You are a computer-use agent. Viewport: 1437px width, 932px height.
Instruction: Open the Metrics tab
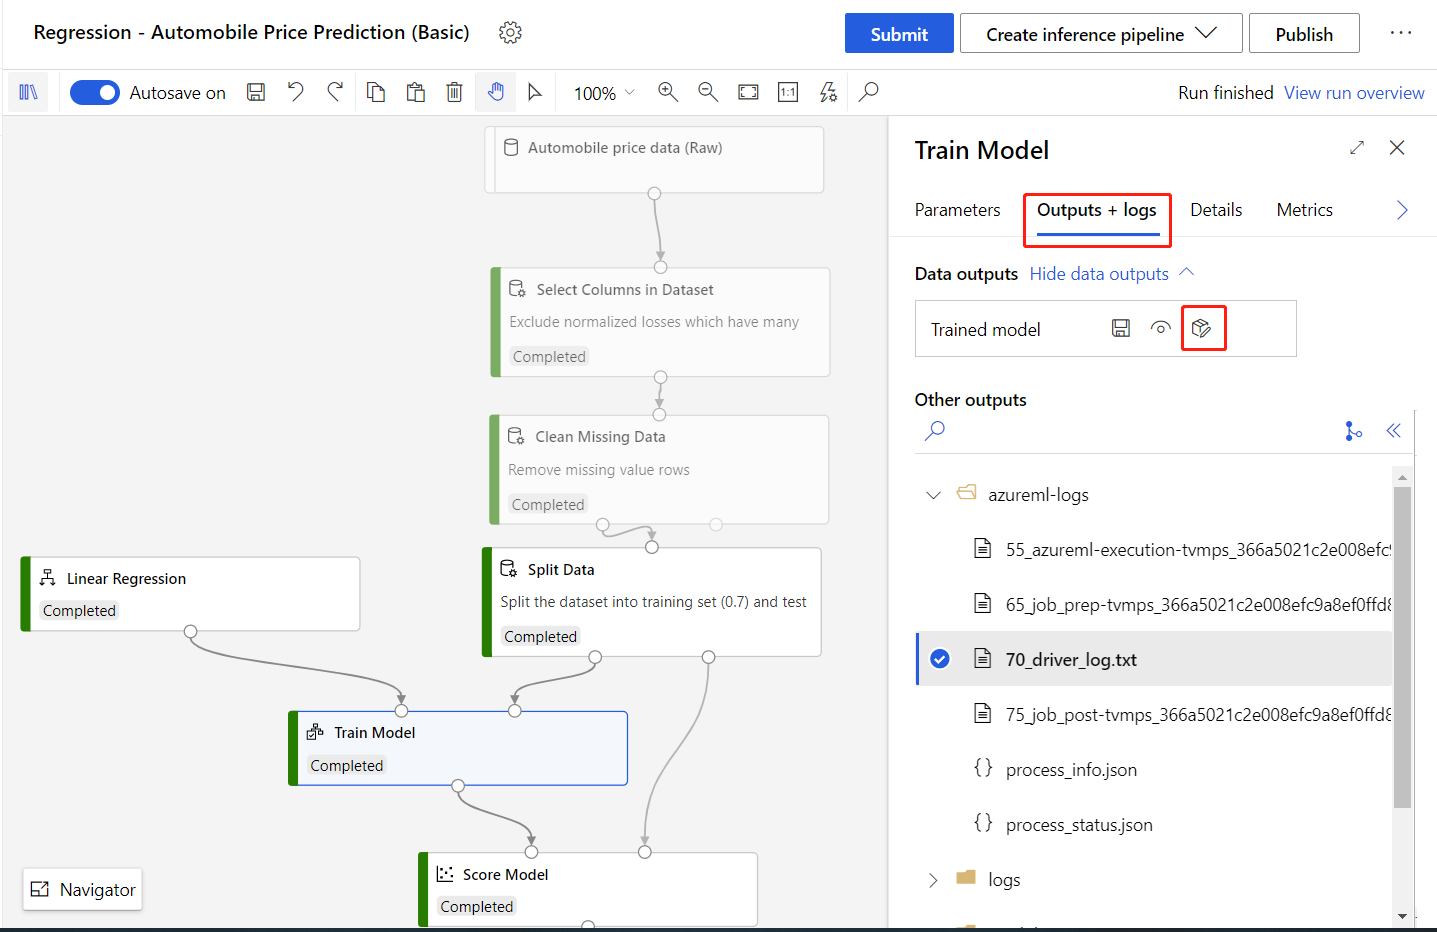point(1304,210)
